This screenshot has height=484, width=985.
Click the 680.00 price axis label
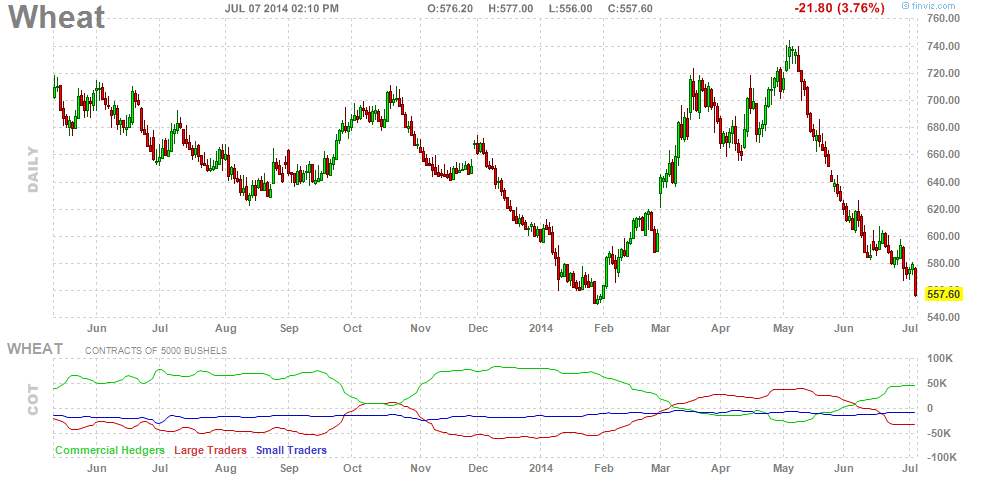click(944, 128)
